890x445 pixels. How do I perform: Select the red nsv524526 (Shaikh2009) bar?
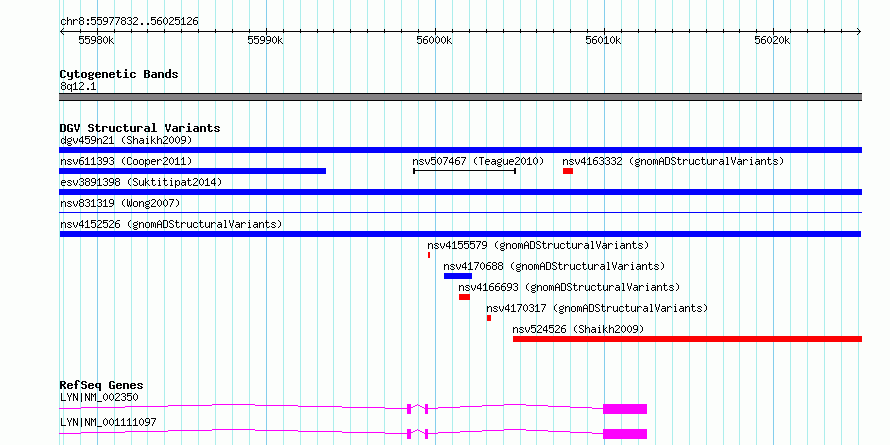[687, 339]
